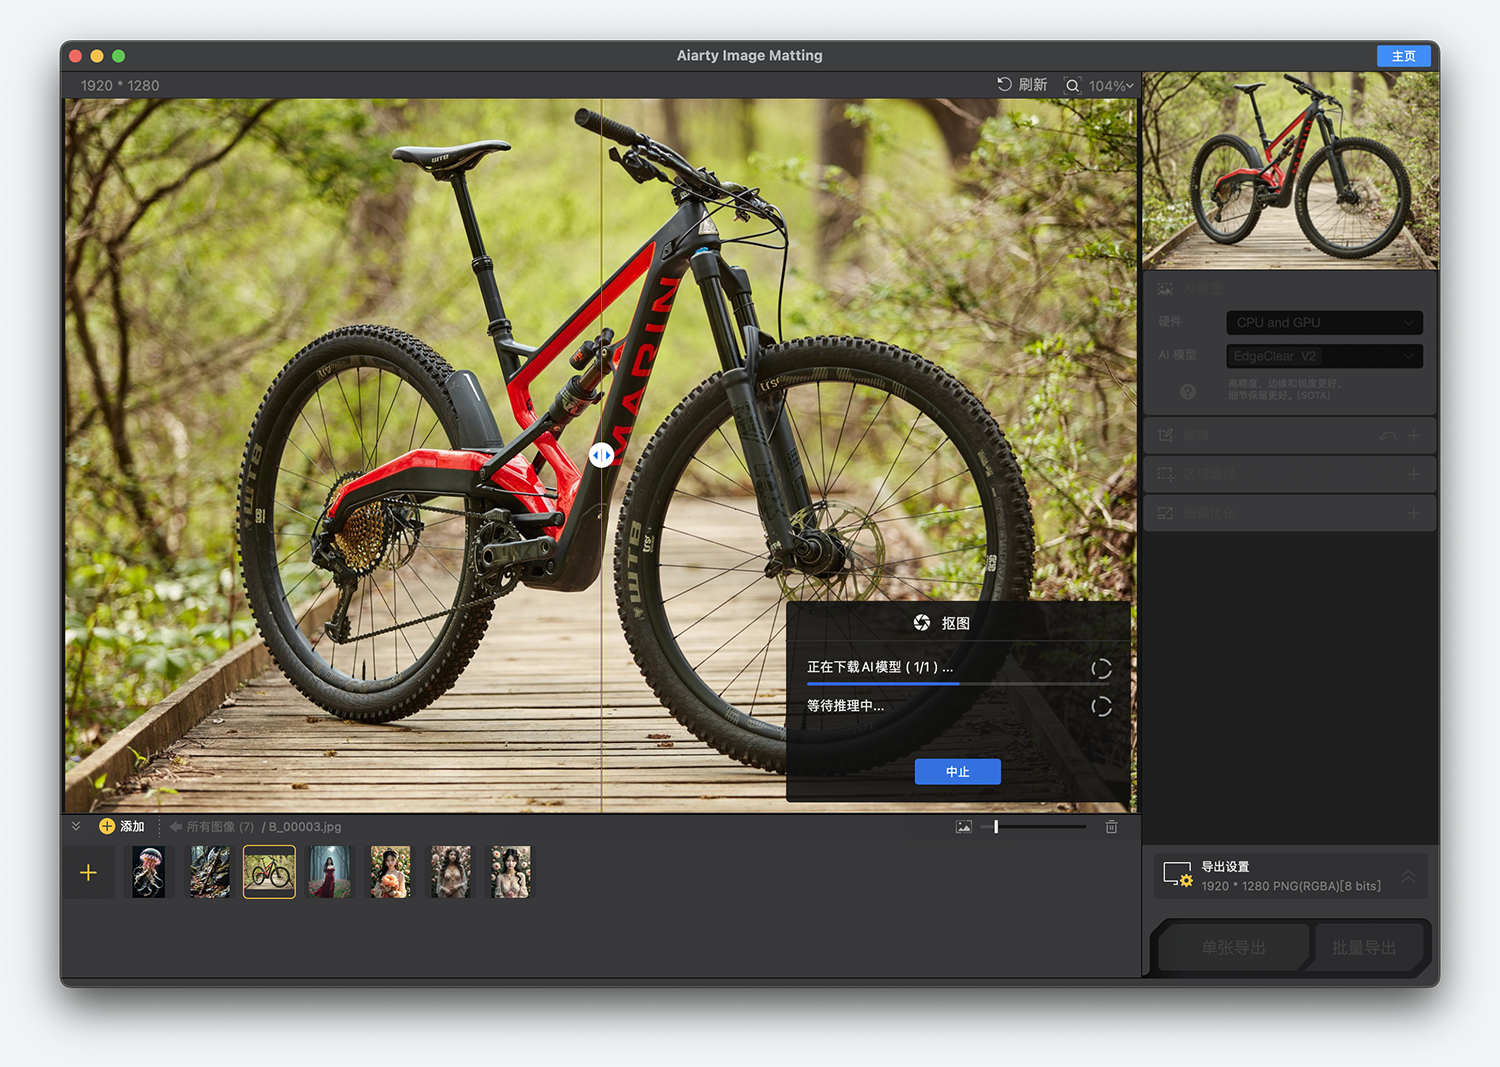This screenshot has width=1500, height=1067.
Task: Click the 正在下载AI模型 status text
Action: tap(880, 667)
